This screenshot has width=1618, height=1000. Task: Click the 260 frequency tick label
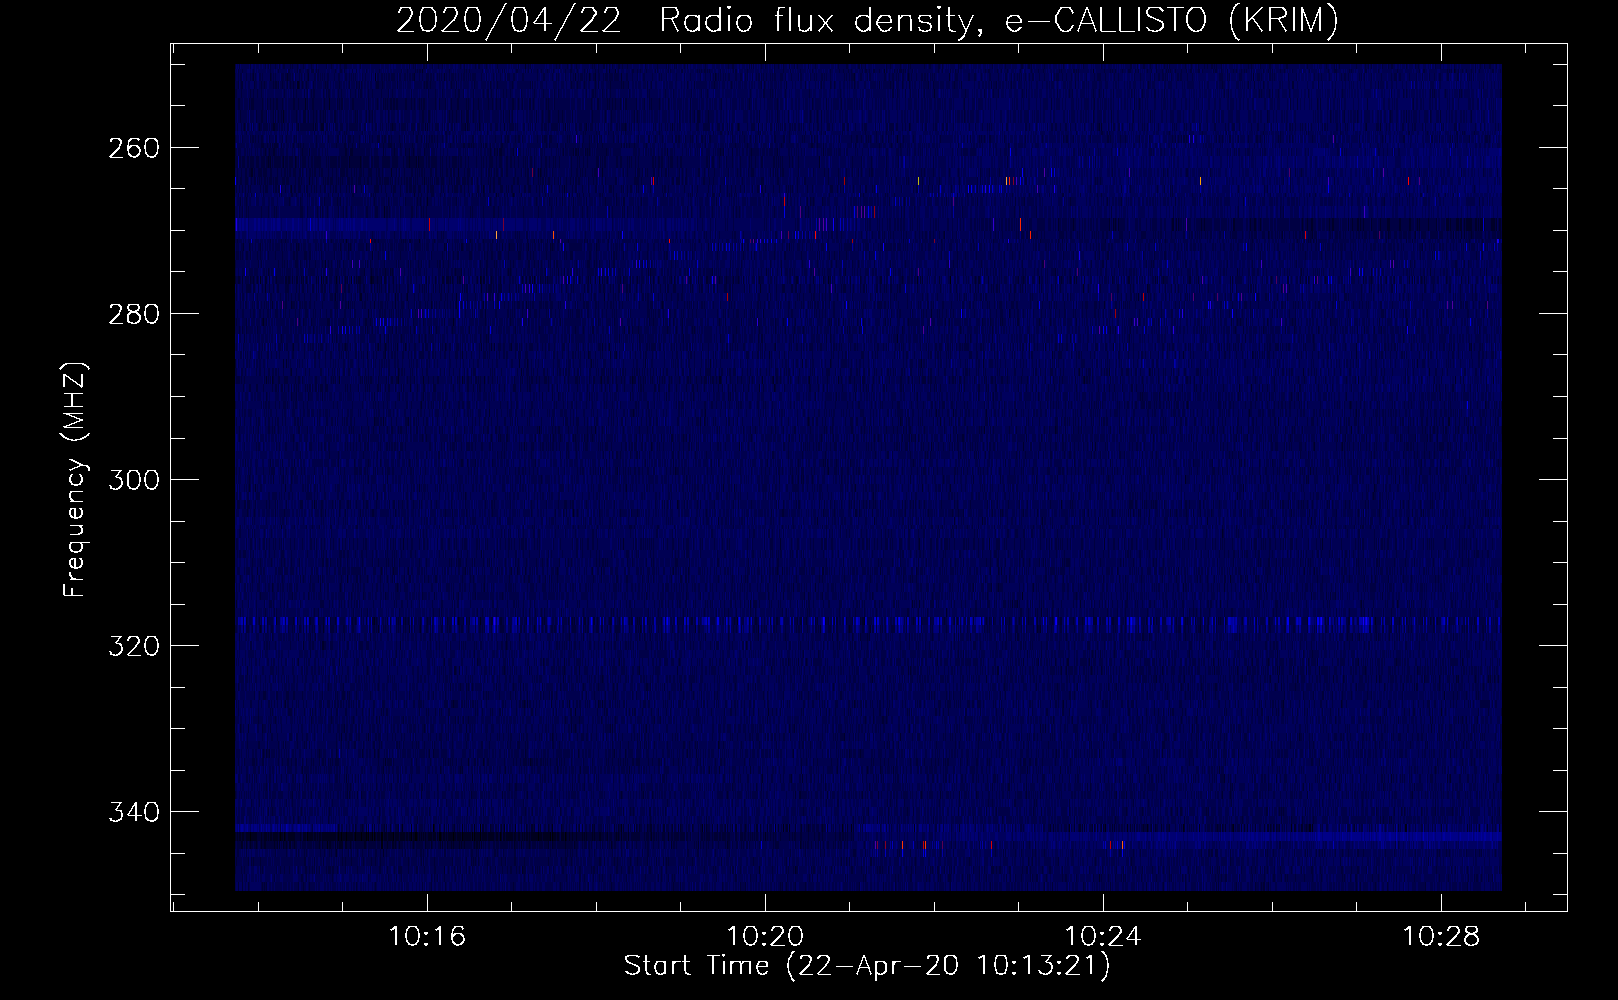[x=132, y=148]
